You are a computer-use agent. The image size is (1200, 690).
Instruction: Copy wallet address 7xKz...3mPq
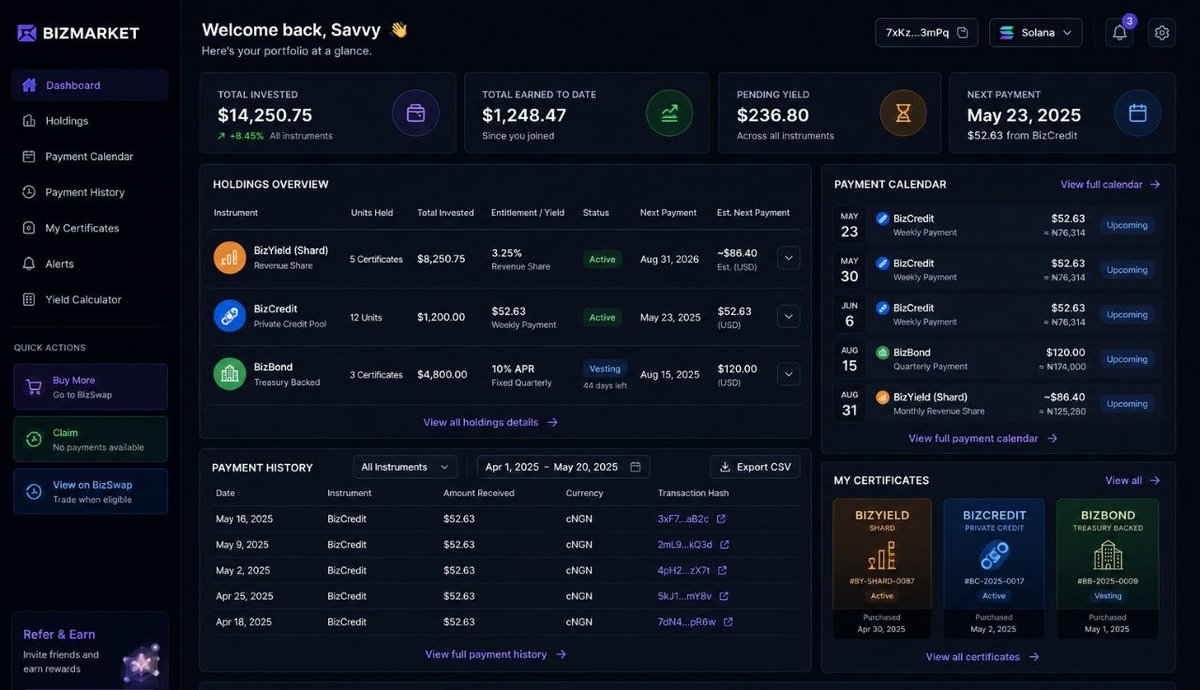(x=962, y=32)
